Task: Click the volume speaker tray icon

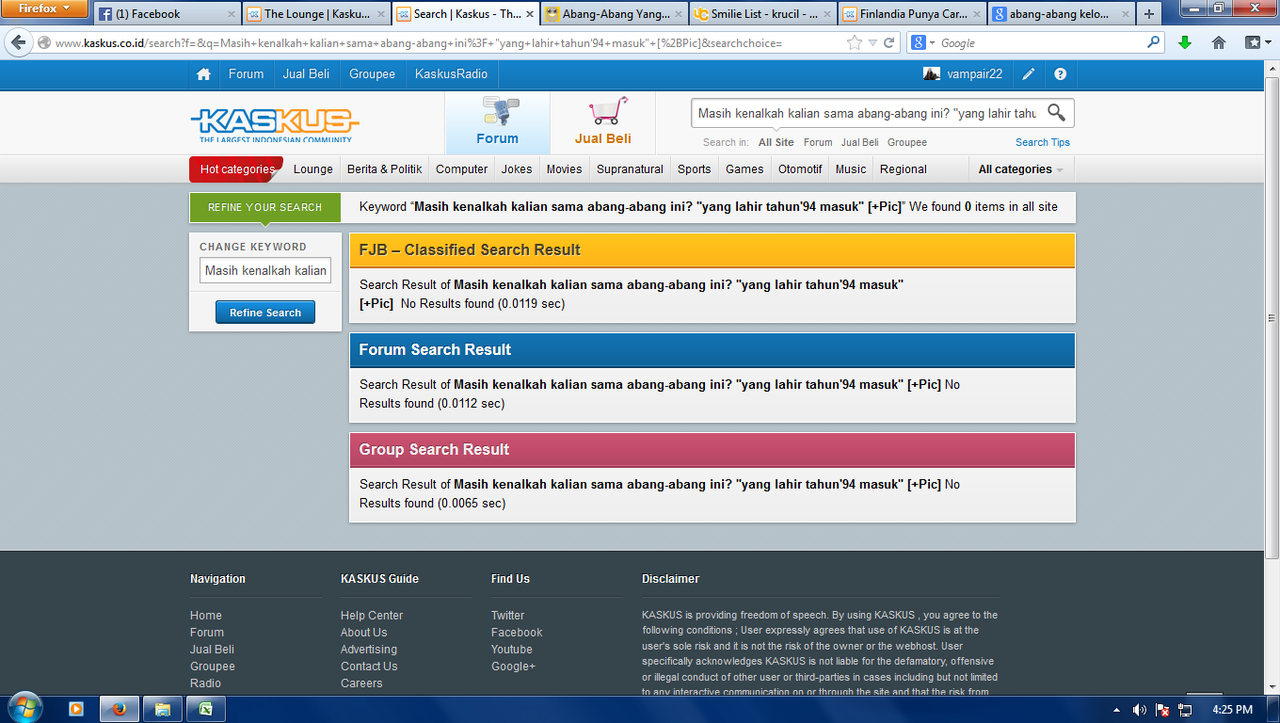Action: pos(1139,709)
